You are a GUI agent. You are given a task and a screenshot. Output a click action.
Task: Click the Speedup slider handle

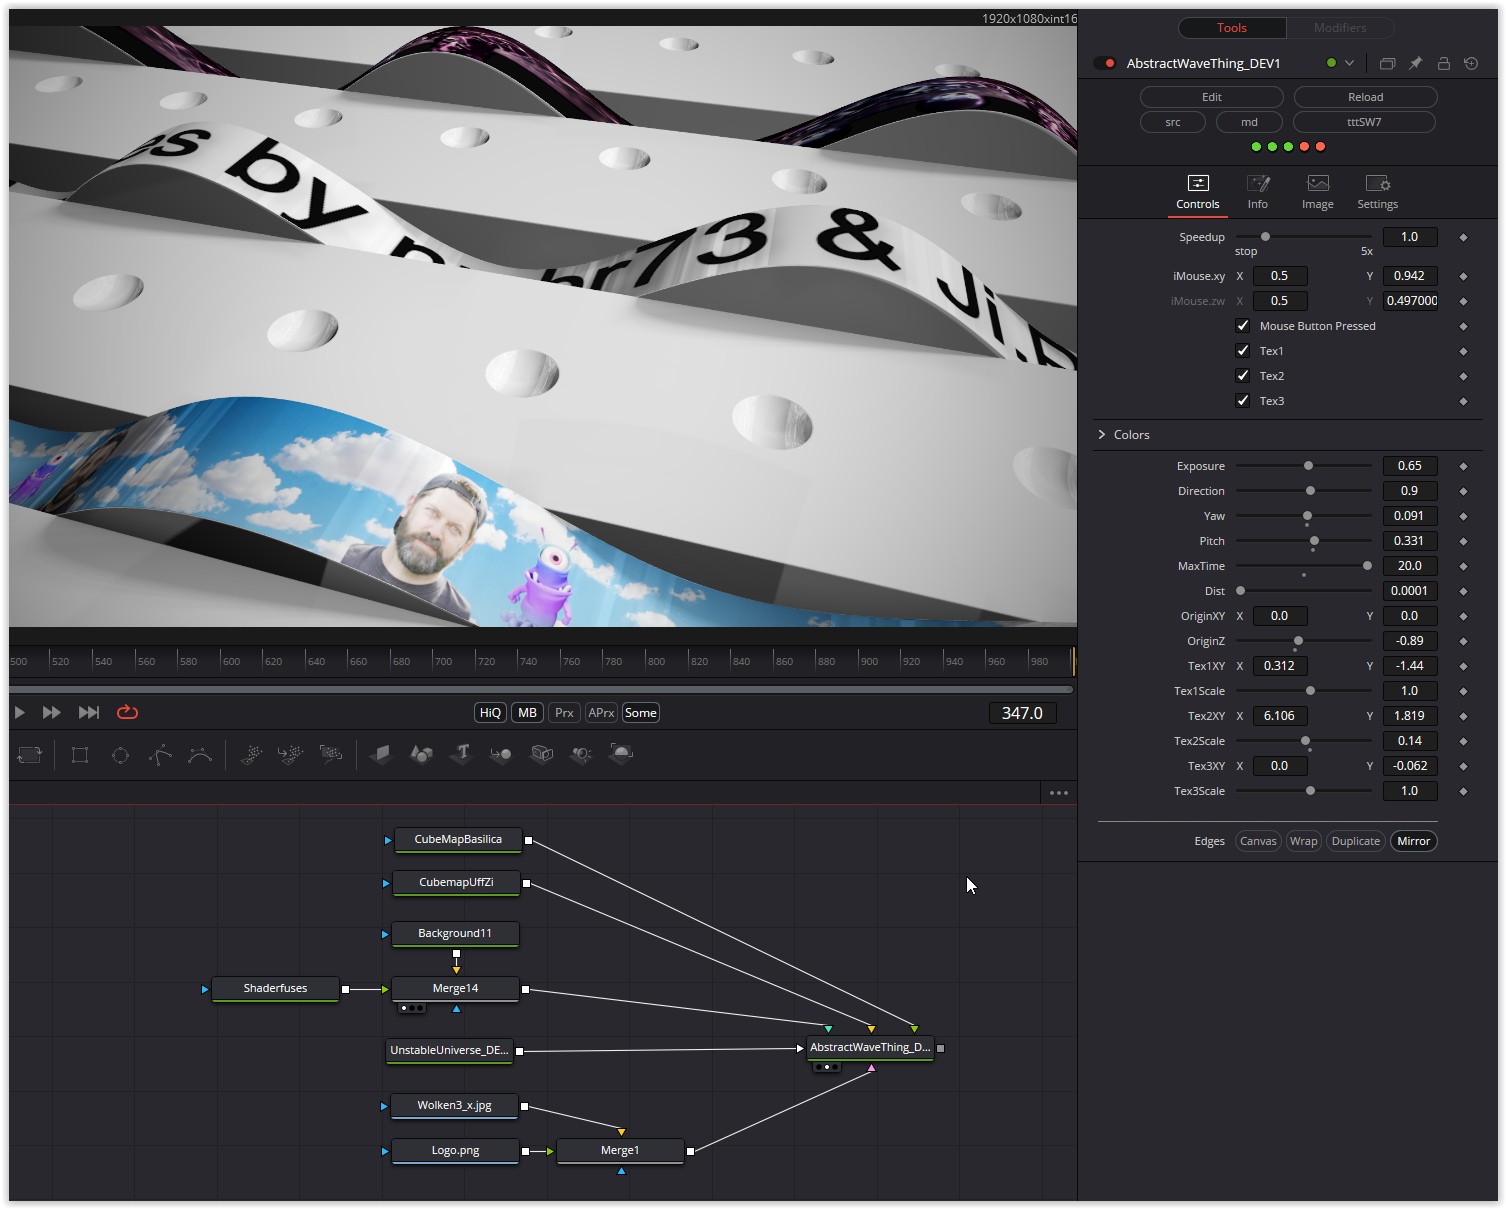point(1265,237)
